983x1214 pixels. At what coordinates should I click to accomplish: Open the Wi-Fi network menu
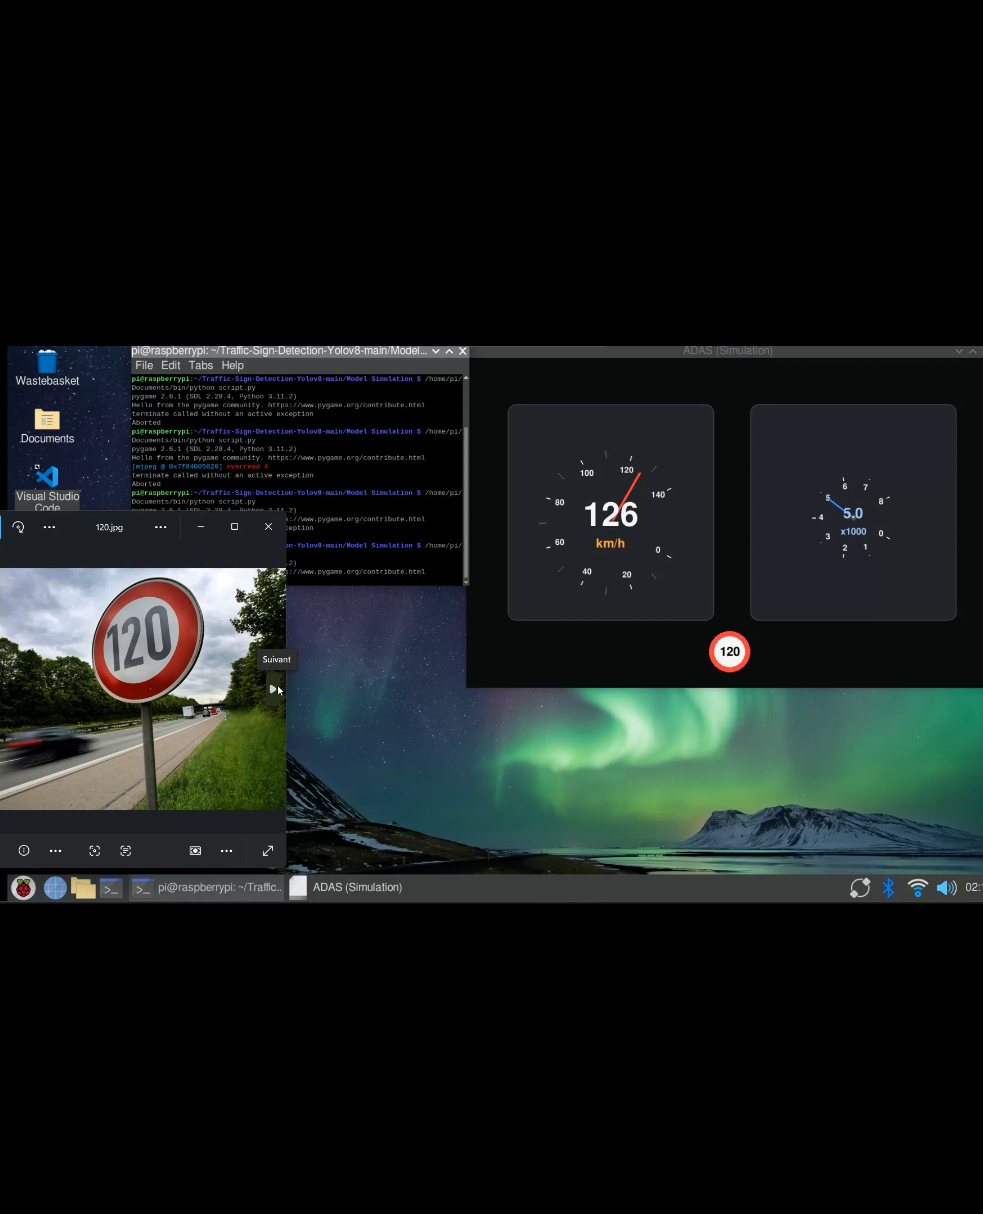point(917,888)
